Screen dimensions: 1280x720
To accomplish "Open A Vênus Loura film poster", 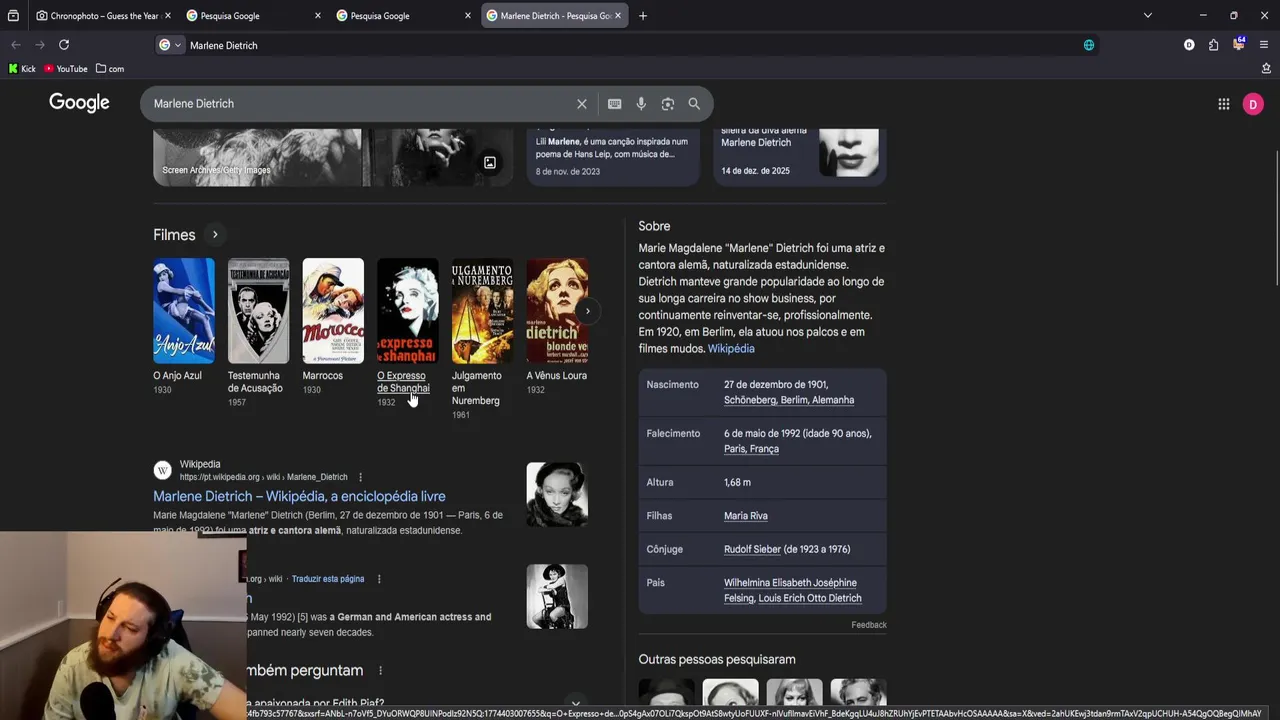I will (557, 311).
